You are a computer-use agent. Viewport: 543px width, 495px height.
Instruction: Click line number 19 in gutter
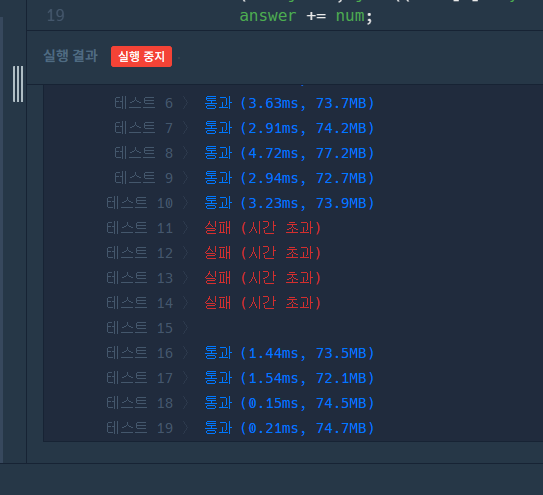click(x=55, y=16)
